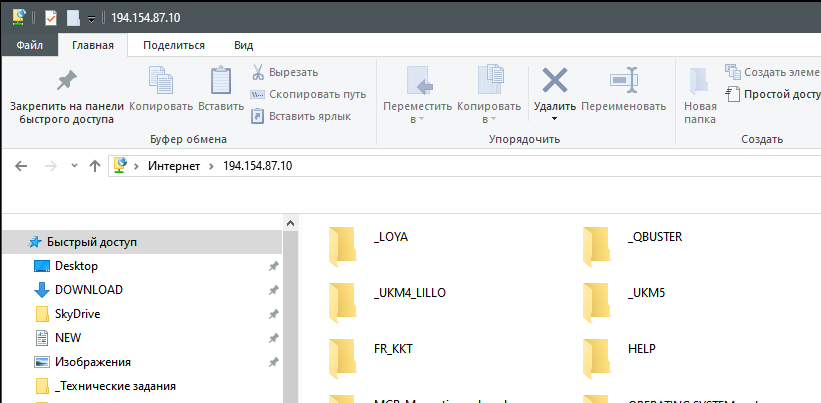Open the recent locations dropdown arrow
821x403 pixels.
pyautogui.click(x=73, y=165)
